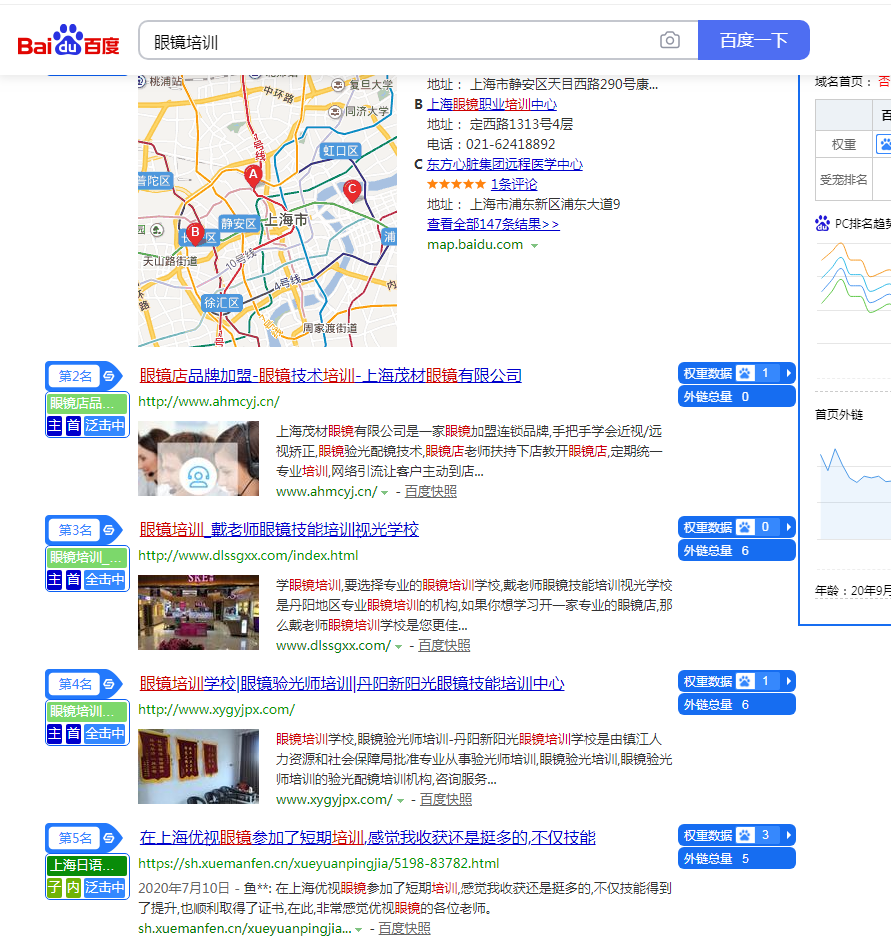The width and height of the screenshot is (891, 939).
Task: Click the http://www.dlssgxx.com/index.html URL
Action: click(x=248, y=555)
